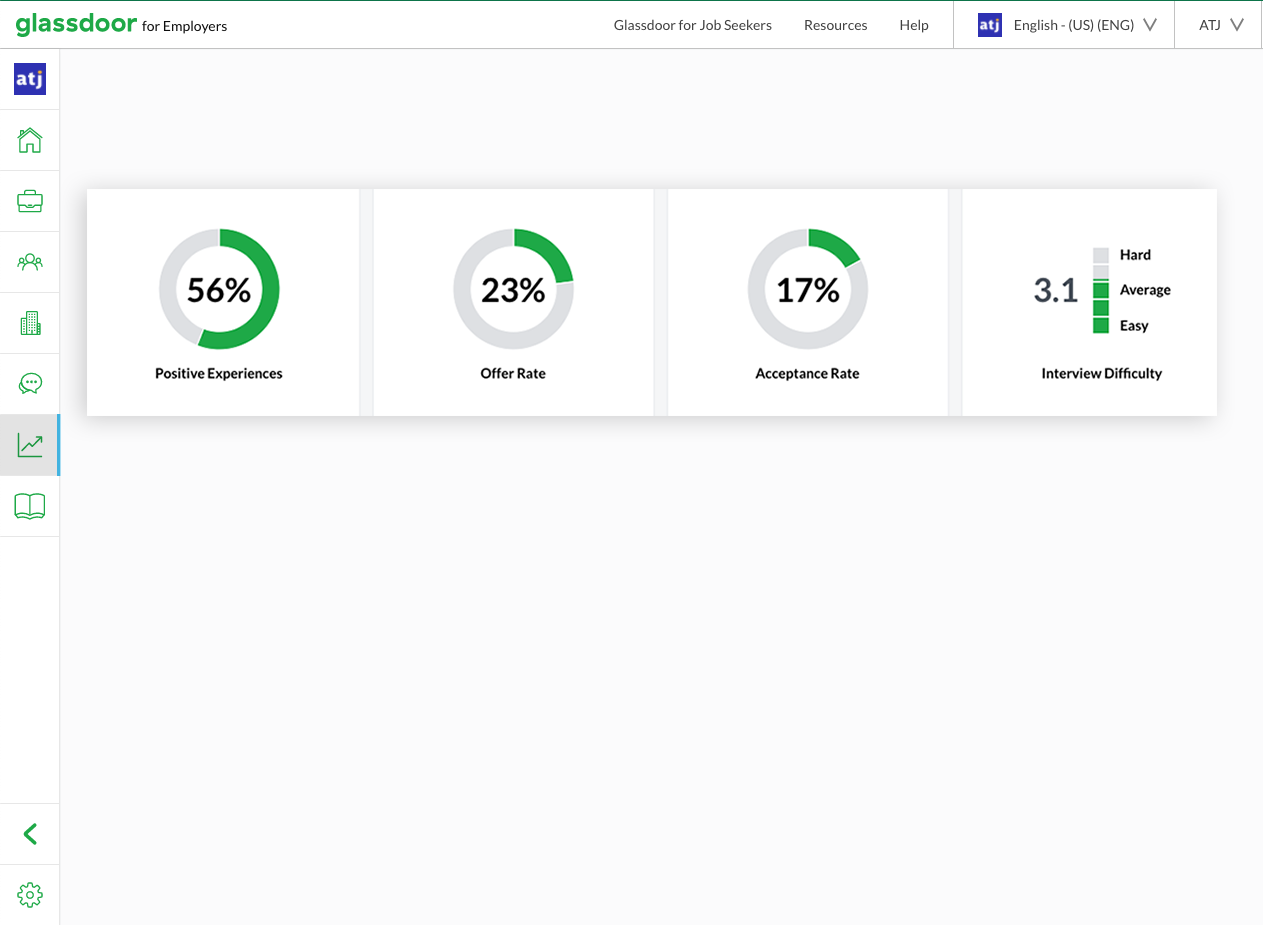Screen dimensions: 1263x925
Task: Click the resources book icon in sidebar
Action: [x=30, y=505]
